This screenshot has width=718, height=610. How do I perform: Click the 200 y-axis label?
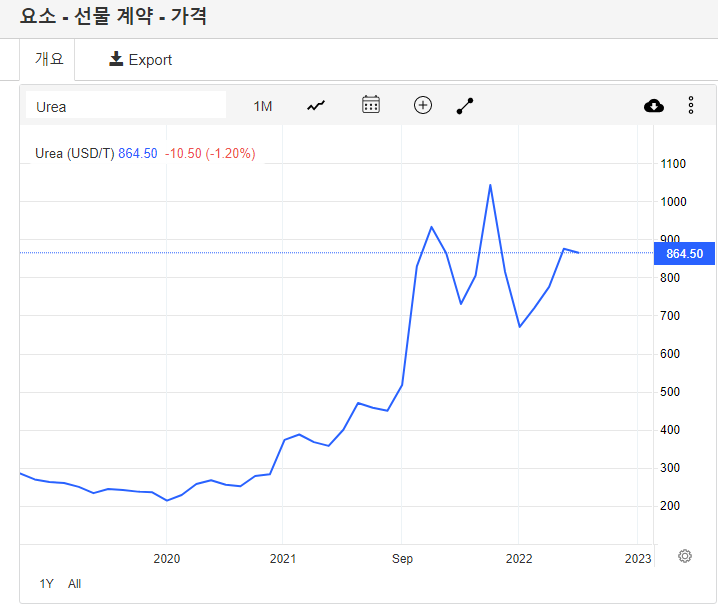coord(670,506)
